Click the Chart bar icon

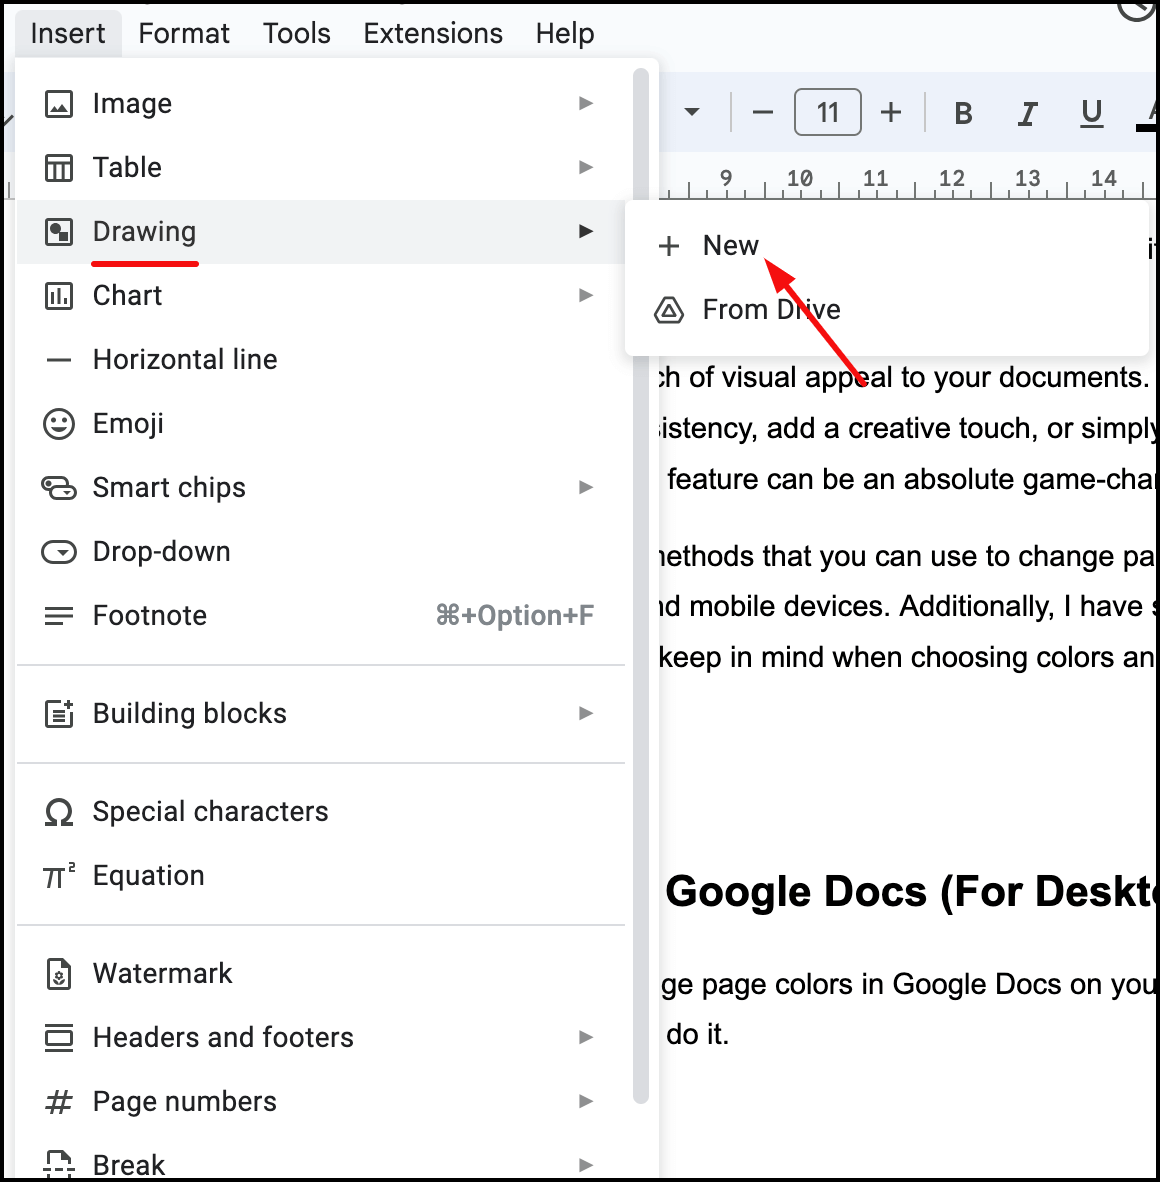[59, 296]
